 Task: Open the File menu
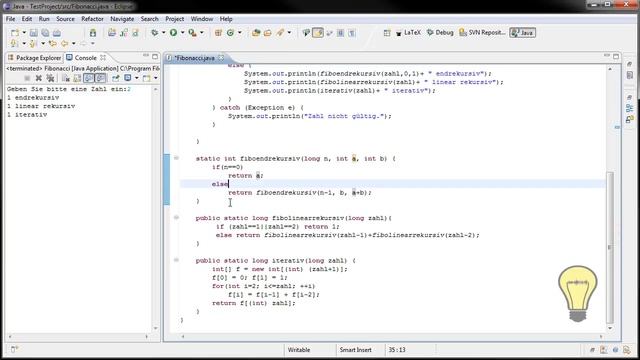coord(10,19)
